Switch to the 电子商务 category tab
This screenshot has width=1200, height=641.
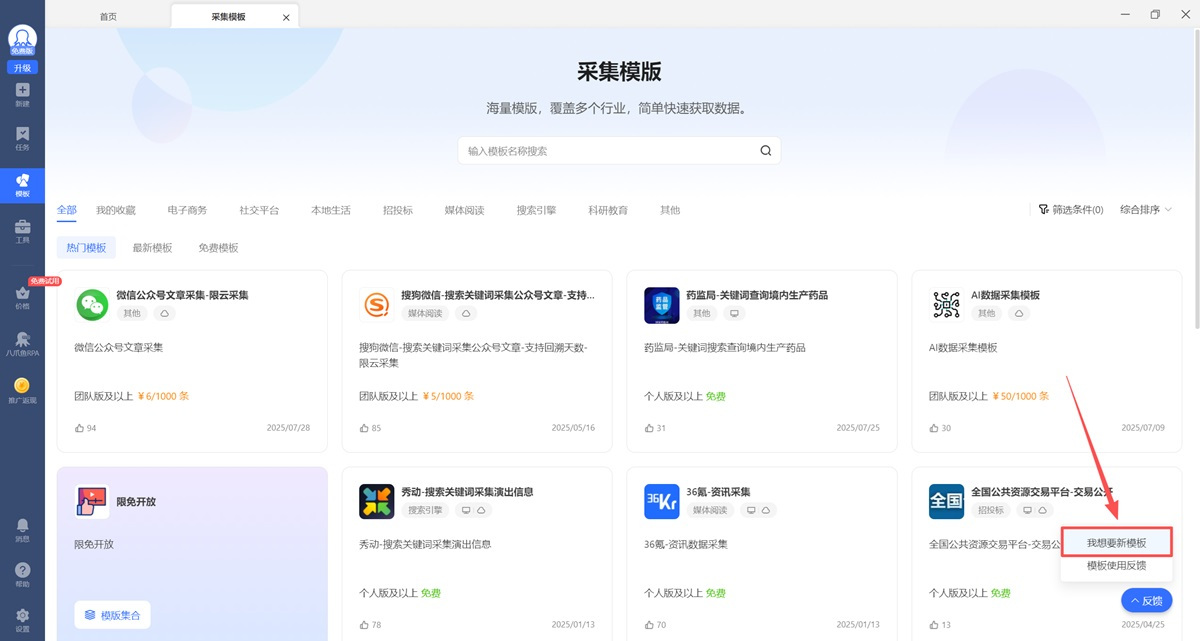click(x=187, y=210)
